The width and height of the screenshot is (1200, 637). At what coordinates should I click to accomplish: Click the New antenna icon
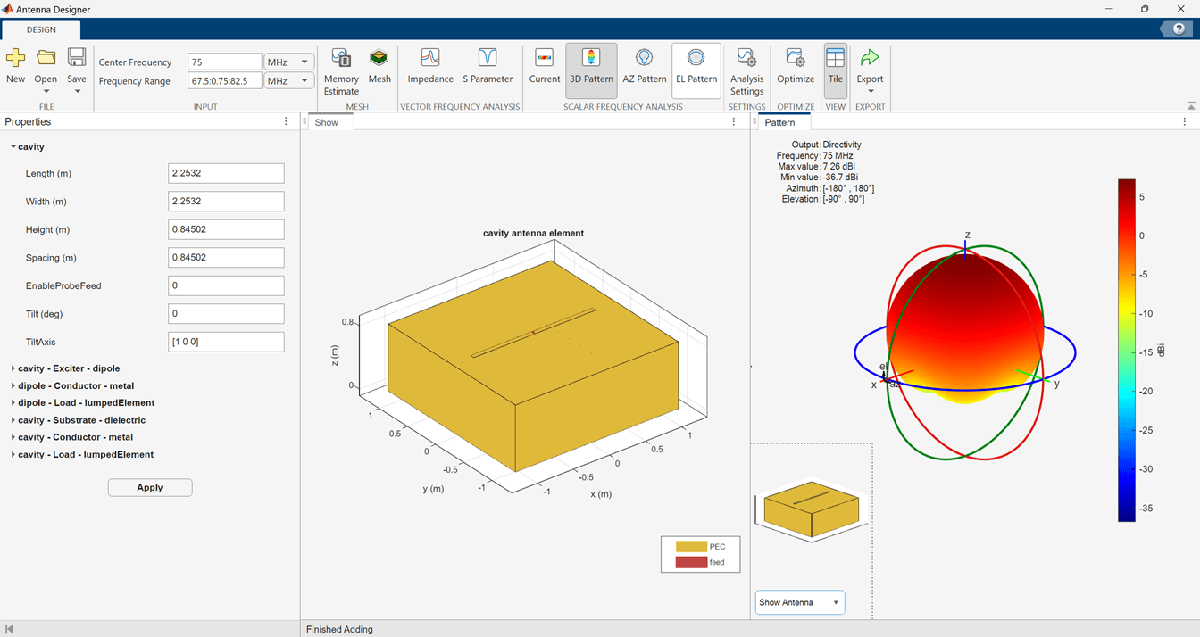pyautogui.click(x=16, y=62)
